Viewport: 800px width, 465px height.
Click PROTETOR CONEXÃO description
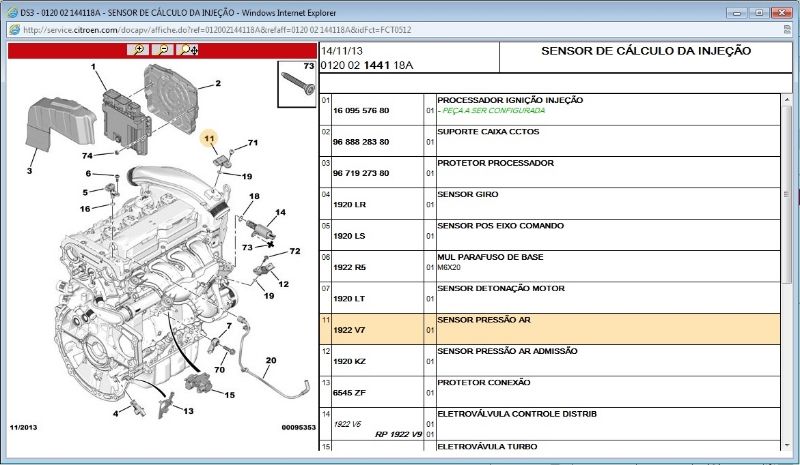(x=484, y=382)
